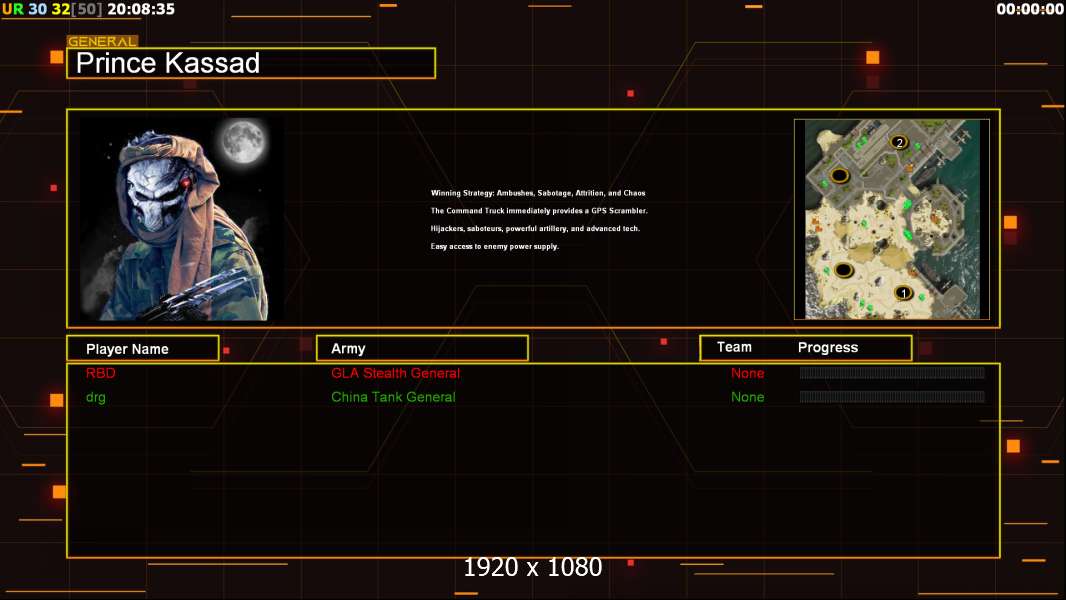Click the map preview thumbnail

tap(892, 219)
